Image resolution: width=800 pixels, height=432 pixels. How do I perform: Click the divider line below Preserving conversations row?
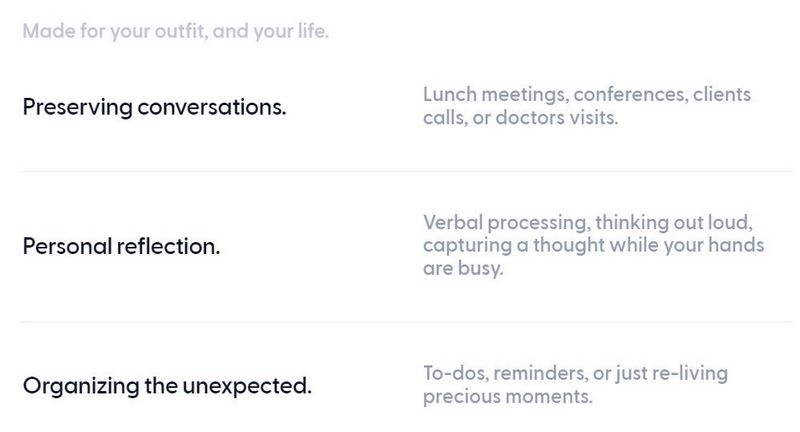406,172
